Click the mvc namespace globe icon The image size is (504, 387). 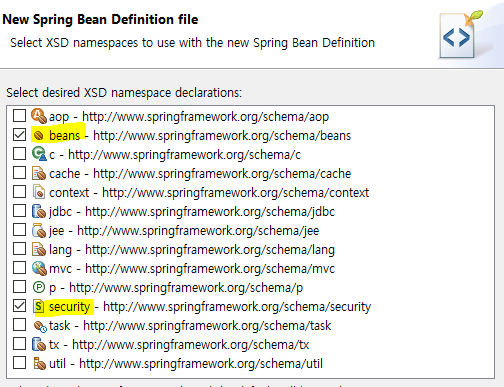coord(39,268)
